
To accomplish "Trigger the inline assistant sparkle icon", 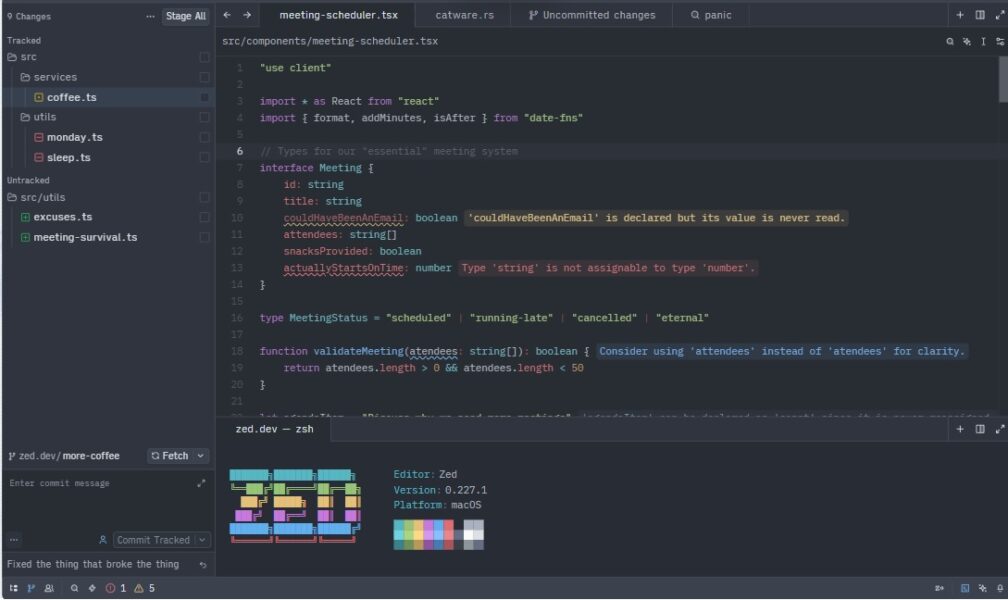I will (966, 42).
